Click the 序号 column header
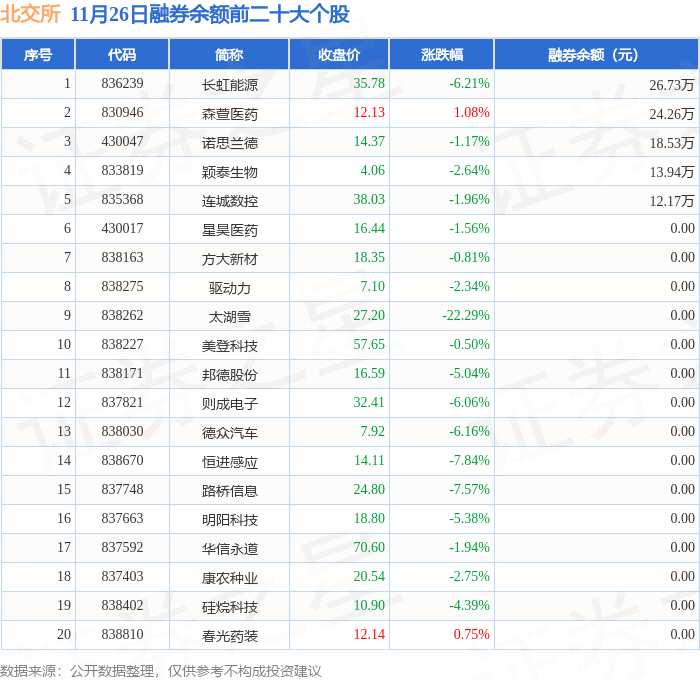Screen dimensions: 700x680 (38, 54)
